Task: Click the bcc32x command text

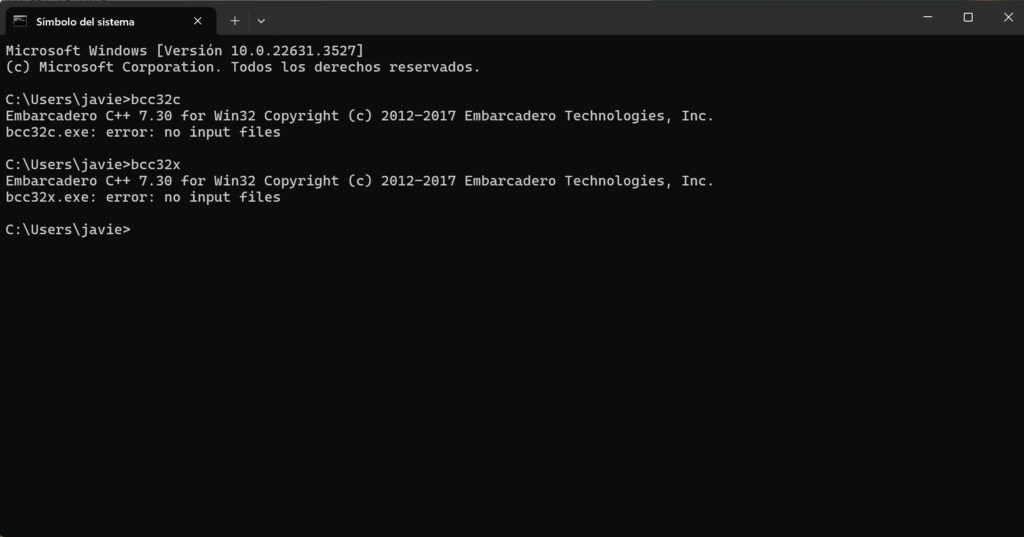Action: pos(155,165)
